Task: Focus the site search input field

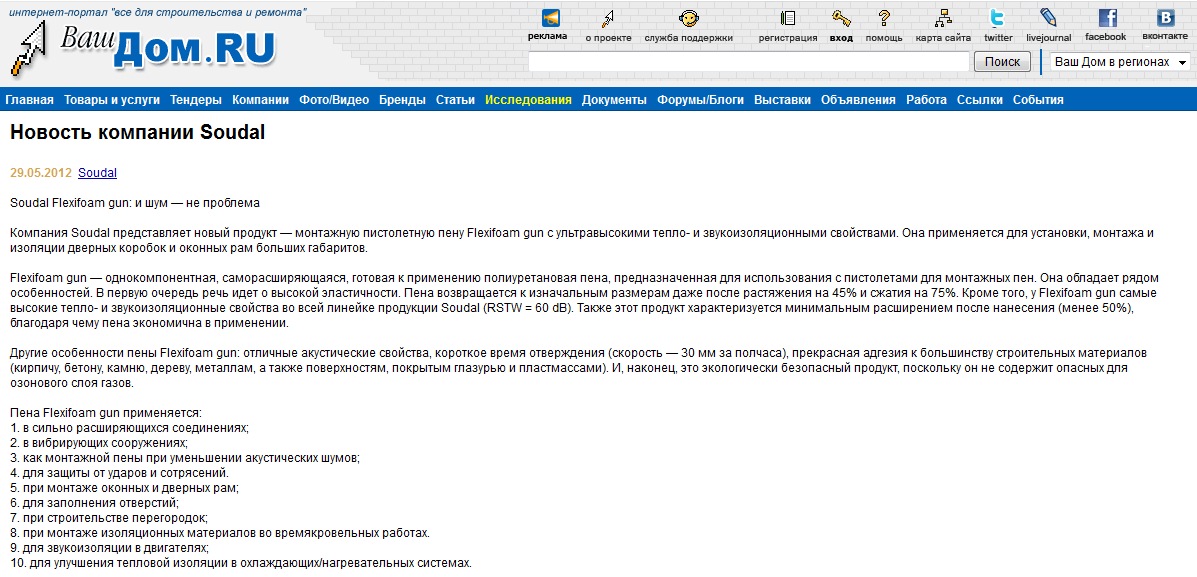Action: tap(748, 62)
